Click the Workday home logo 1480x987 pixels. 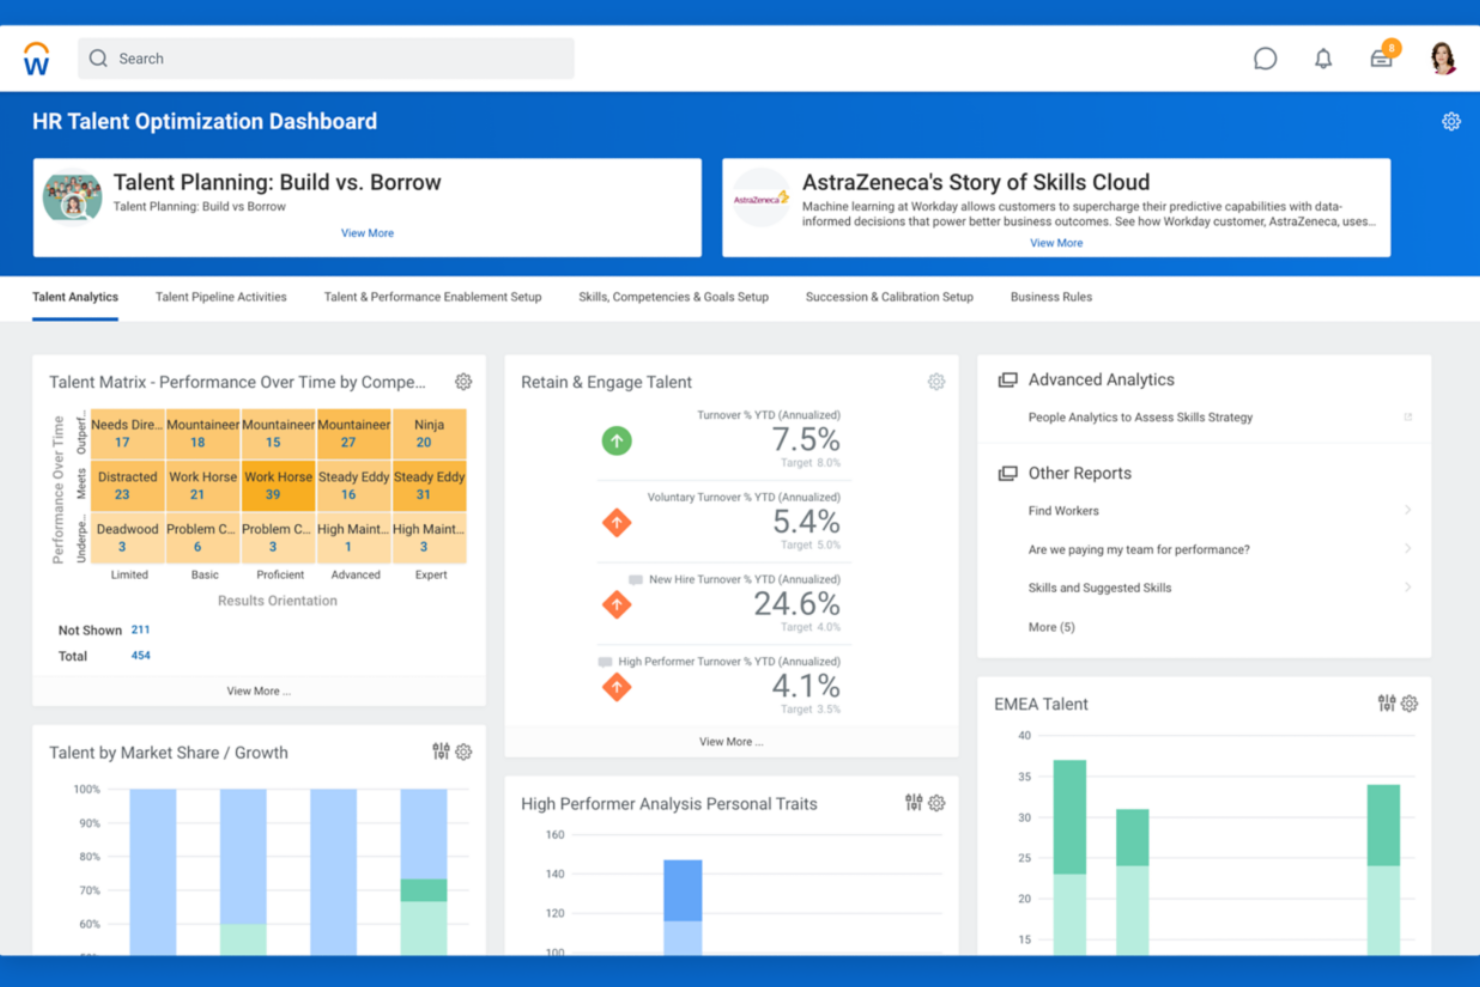pyautogui.click(x=37, y=58)
